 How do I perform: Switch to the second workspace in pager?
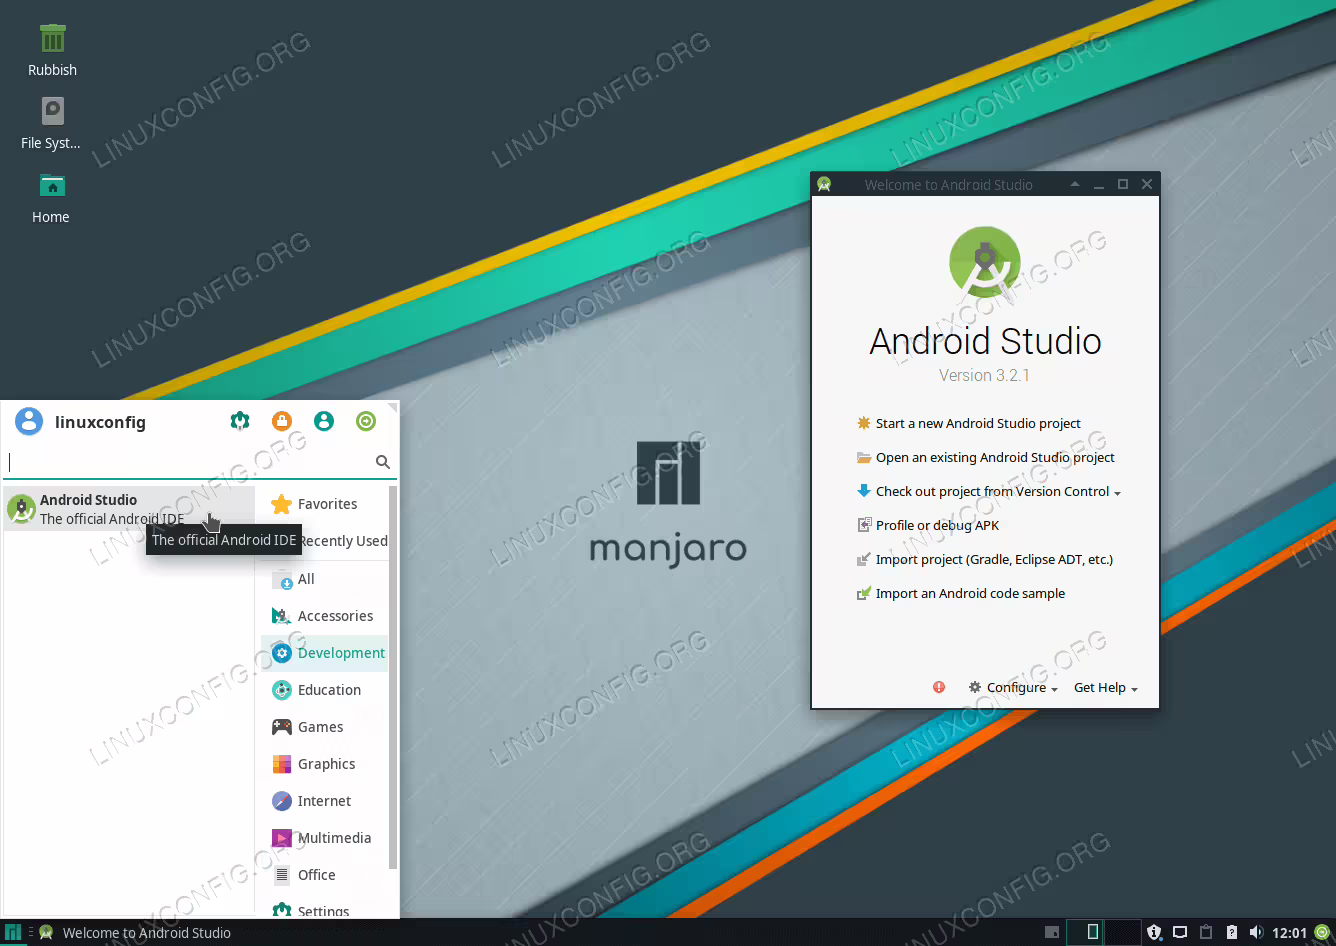(1122, 932)
